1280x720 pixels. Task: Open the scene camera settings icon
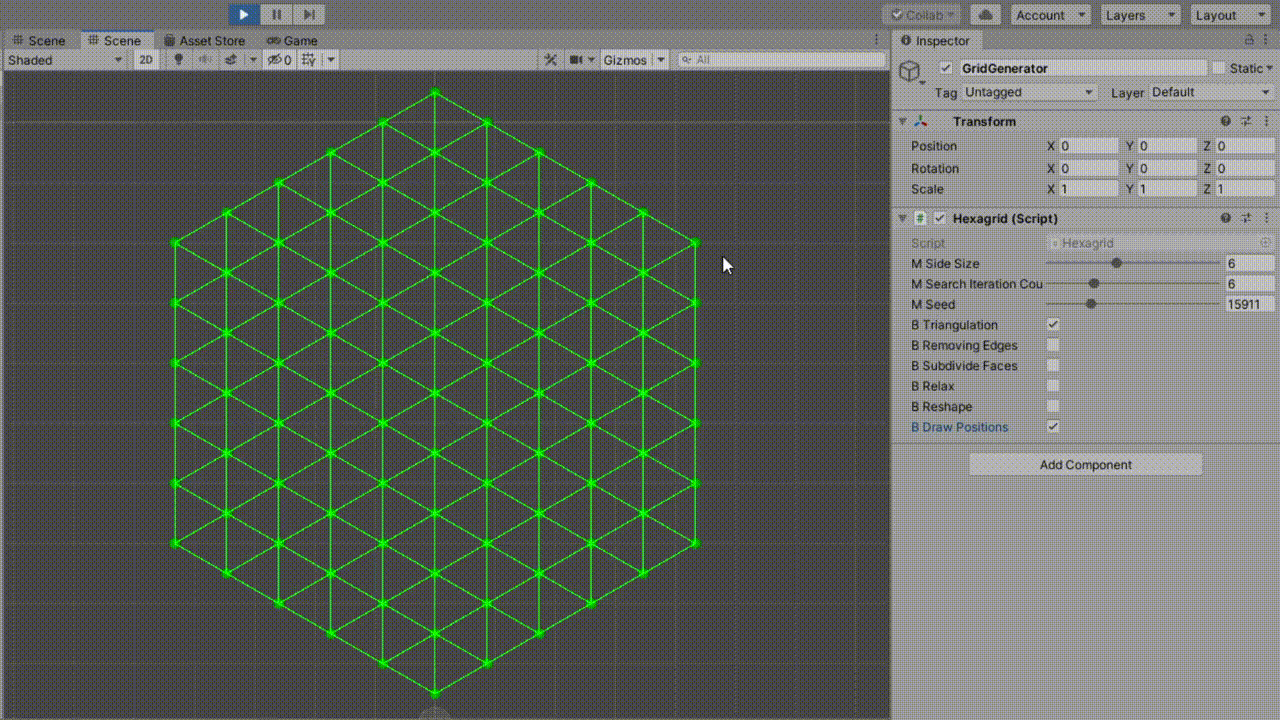[x=576, y=60]
